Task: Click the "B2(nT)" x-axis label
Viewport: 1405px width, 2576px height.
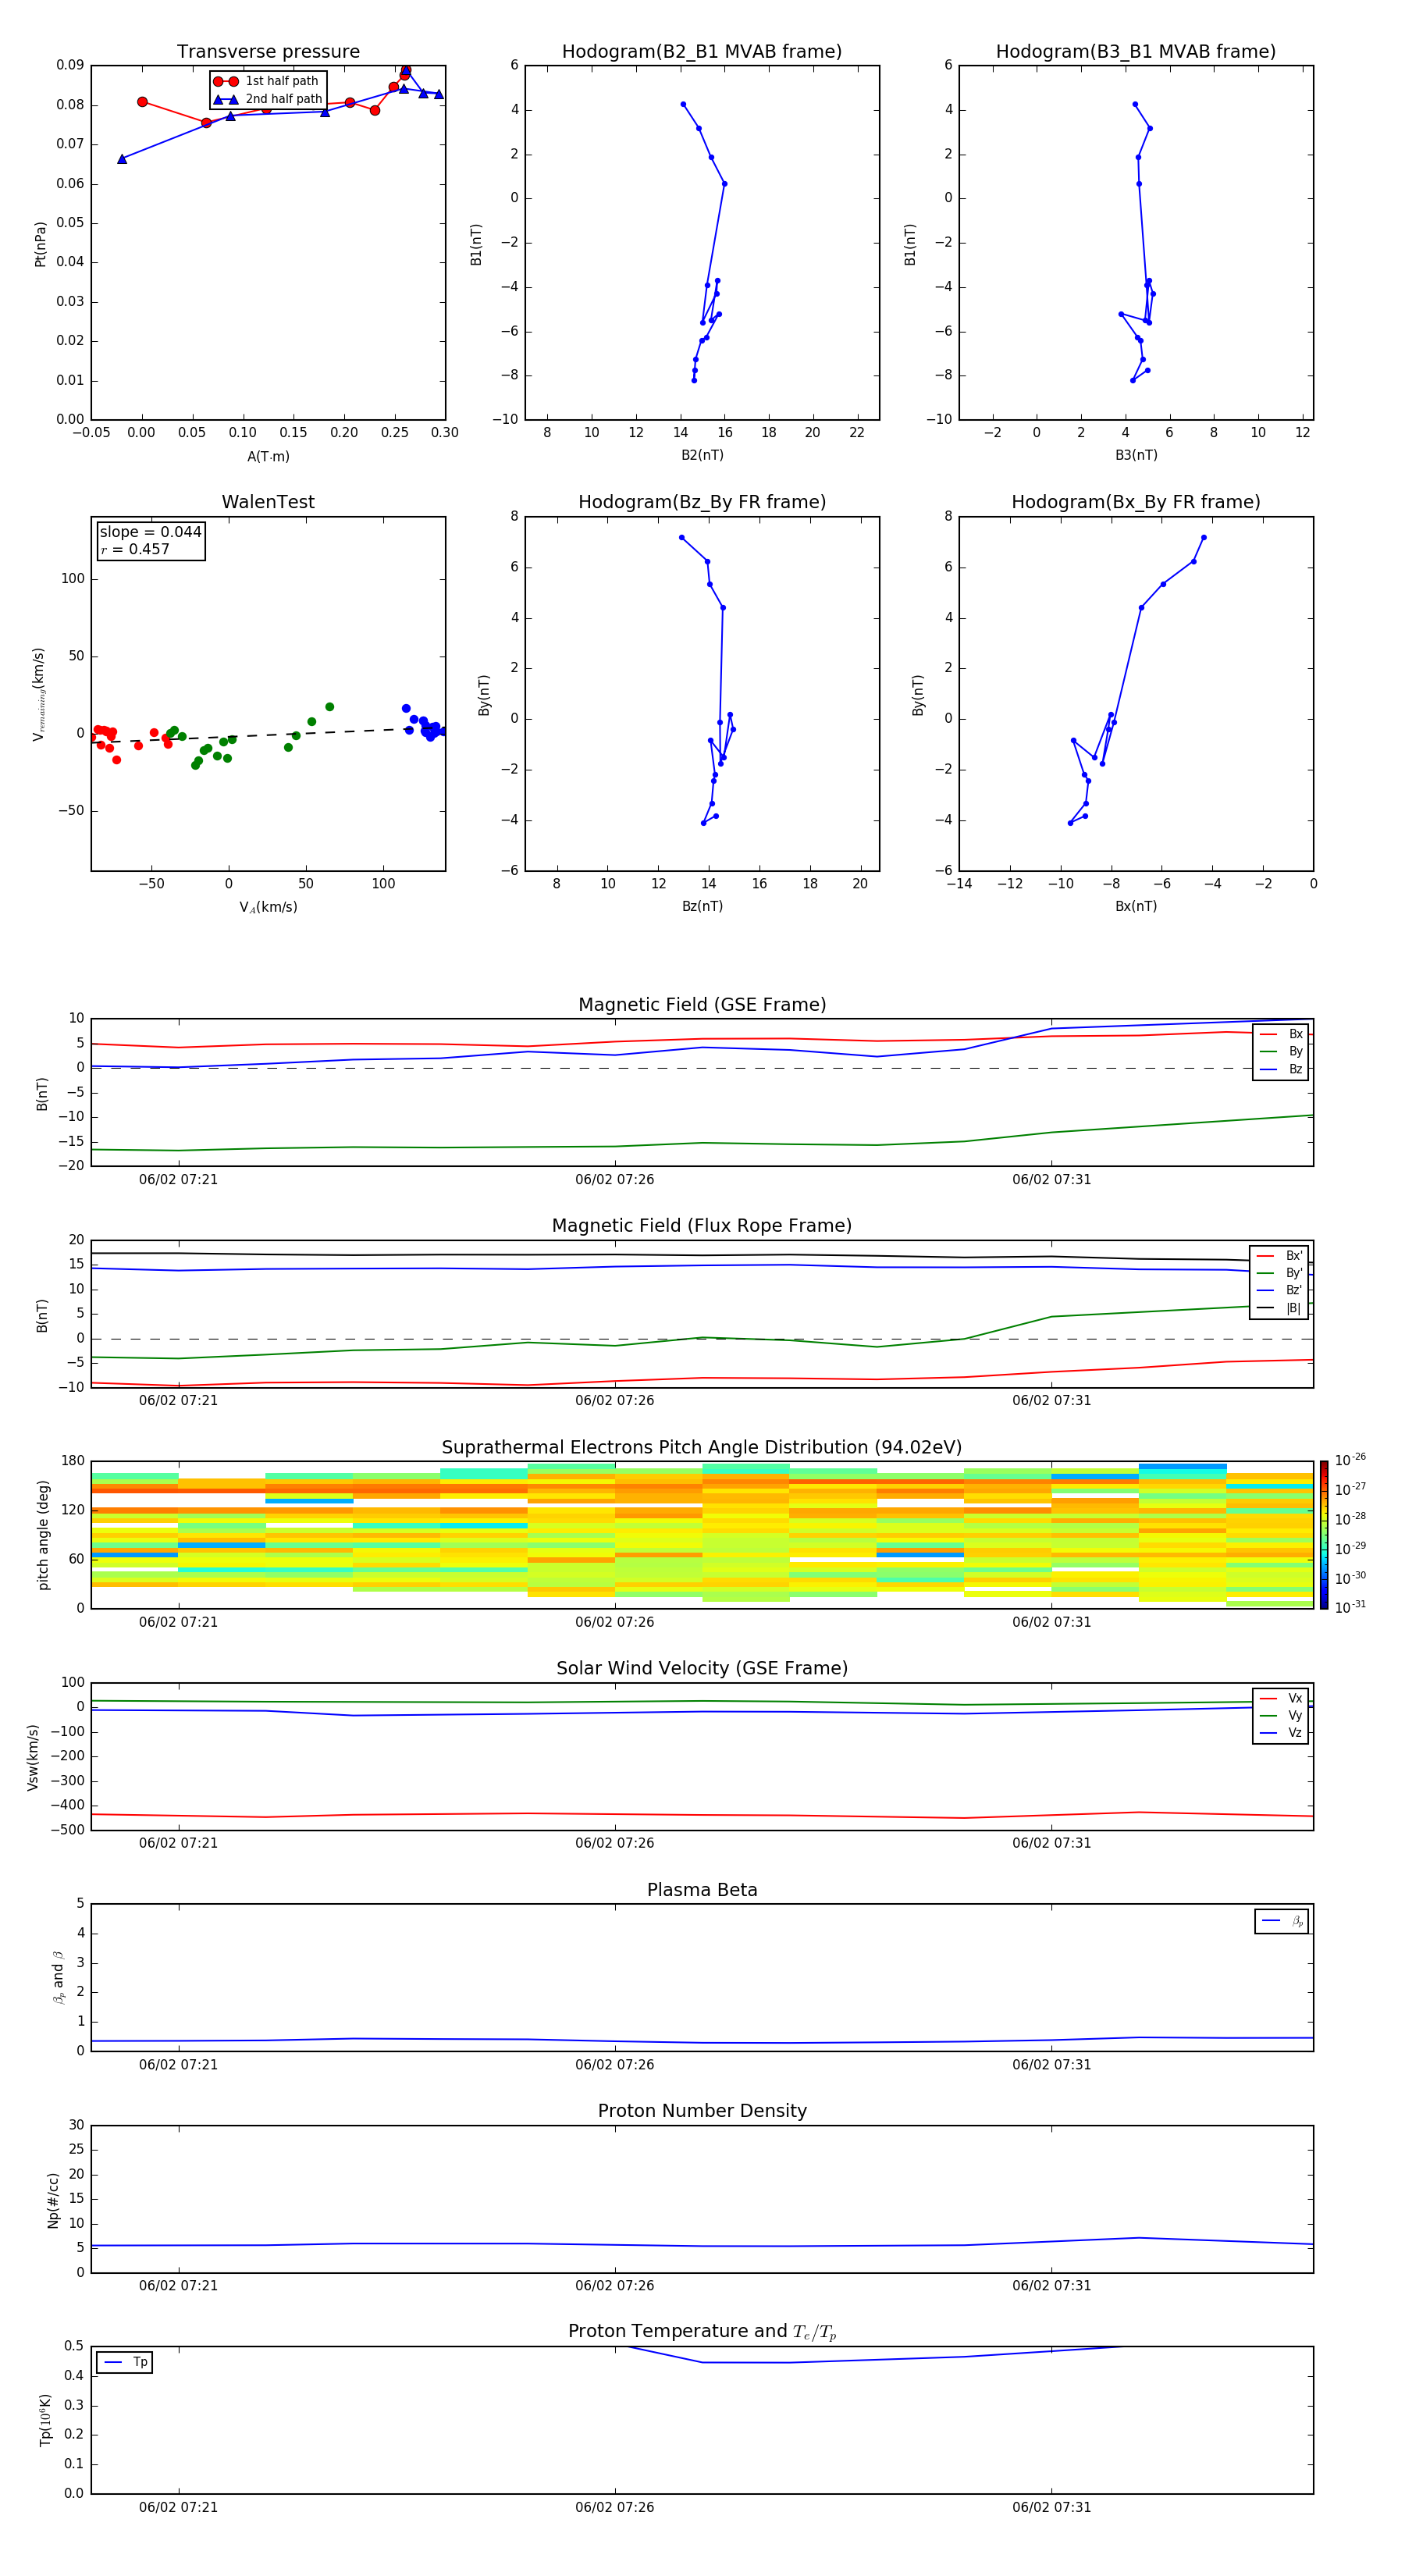Action: click(x=702, y=455)
